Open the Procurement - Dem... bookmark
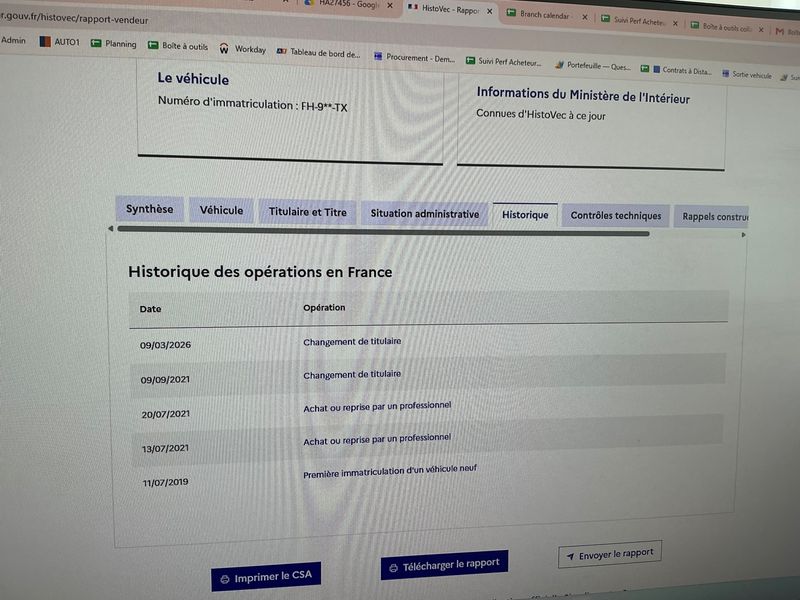The width and height of the screenshot is (800, 600). coord(414,58)
